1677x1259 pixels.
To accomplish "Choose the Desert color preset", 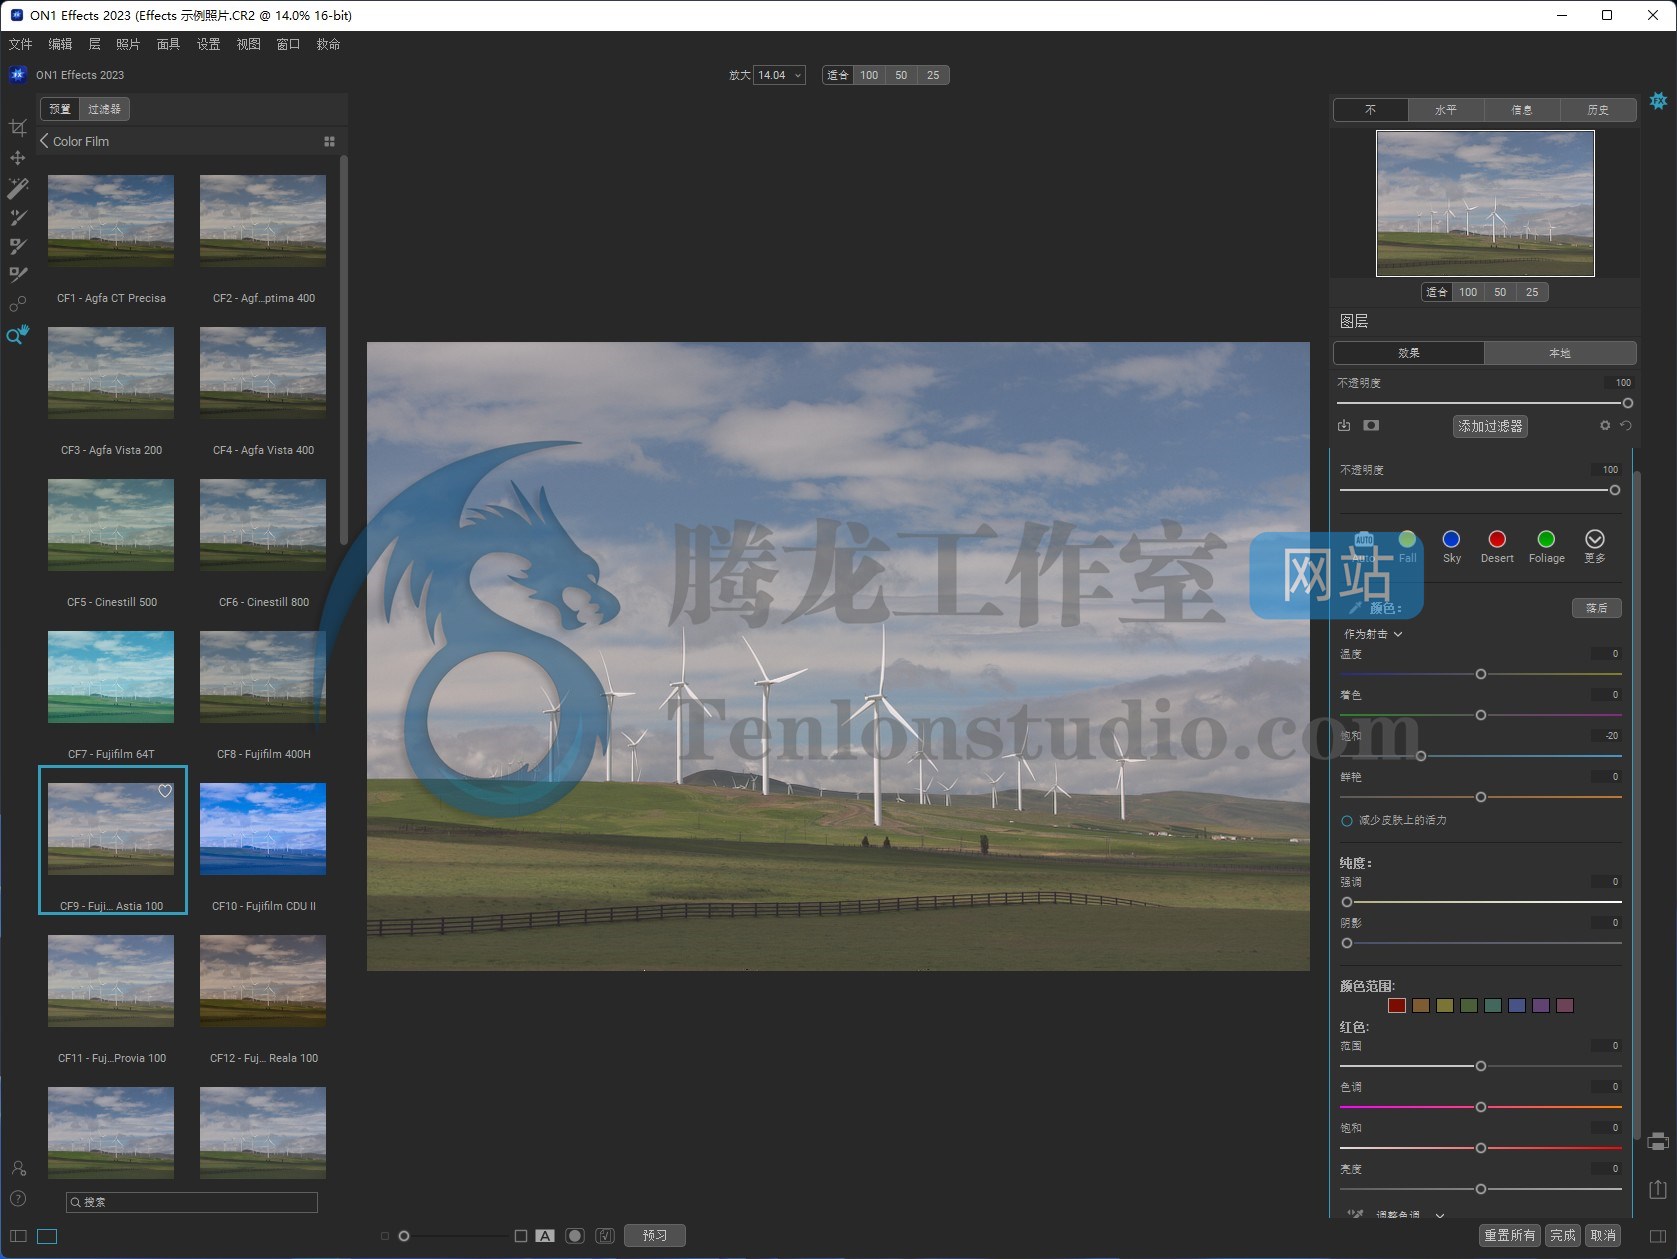I will [1496, 546].
